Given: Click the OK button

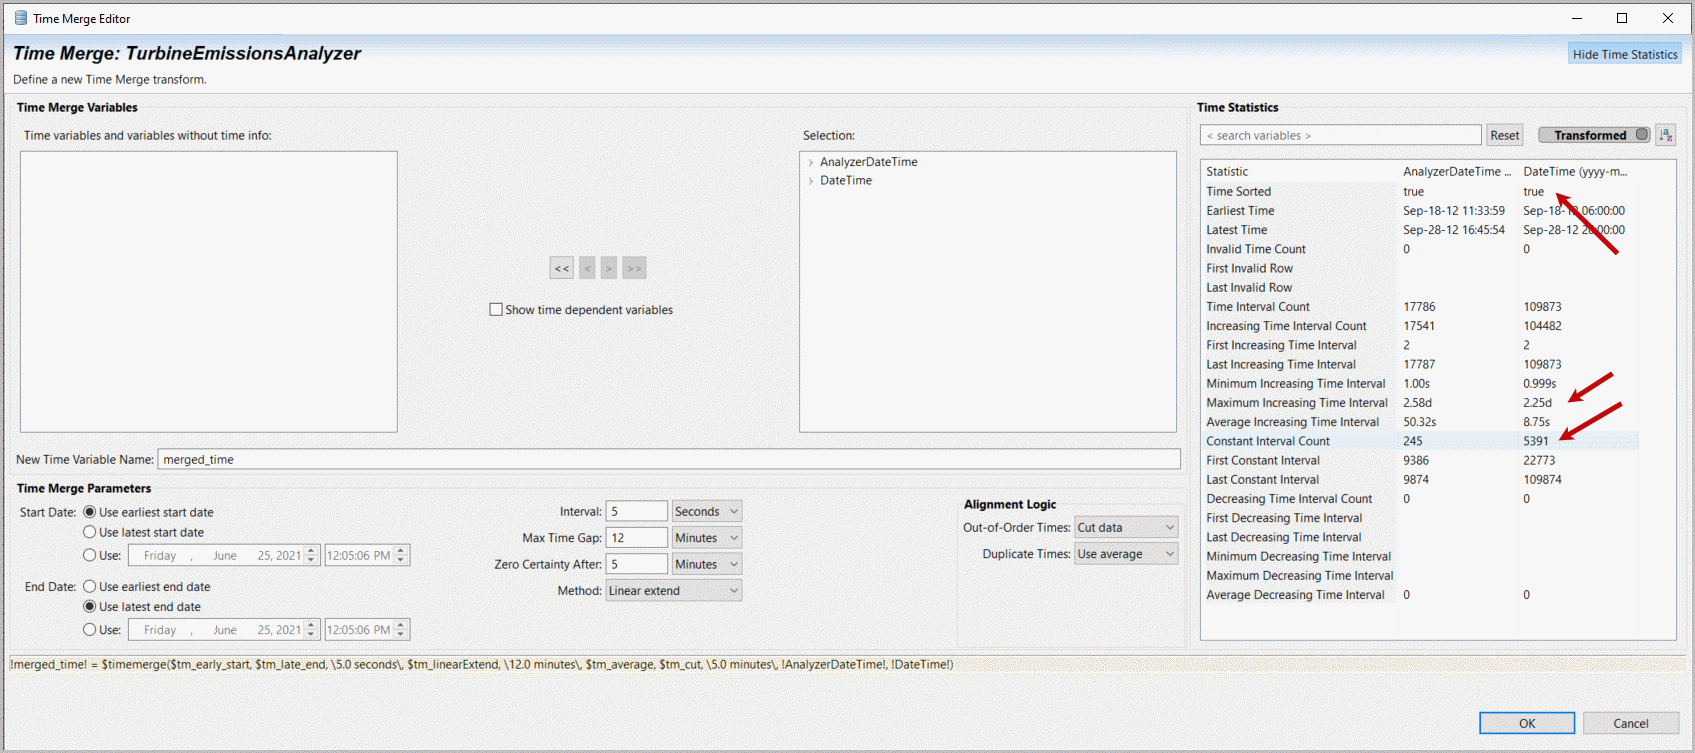Looking at the screenshot, I should 1526,723.
